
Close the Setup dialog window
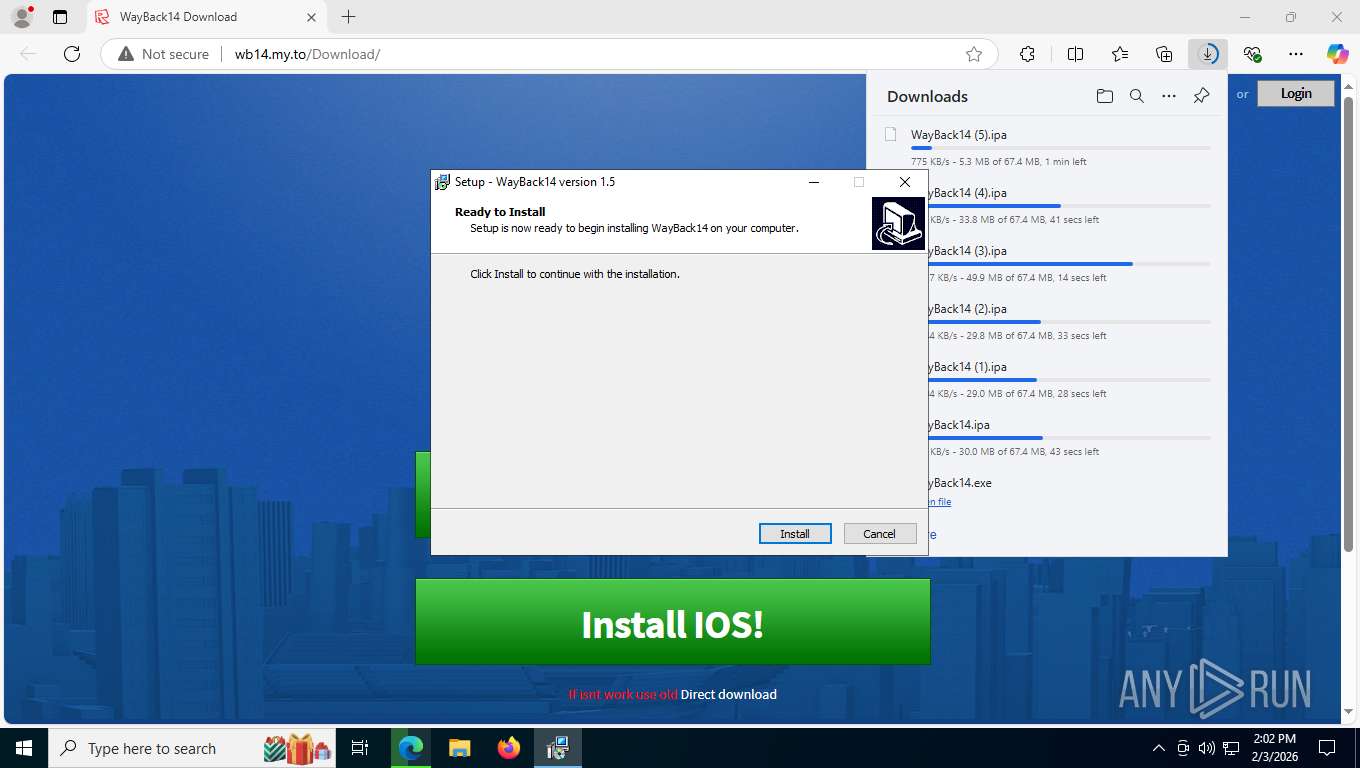click(904, 182)
